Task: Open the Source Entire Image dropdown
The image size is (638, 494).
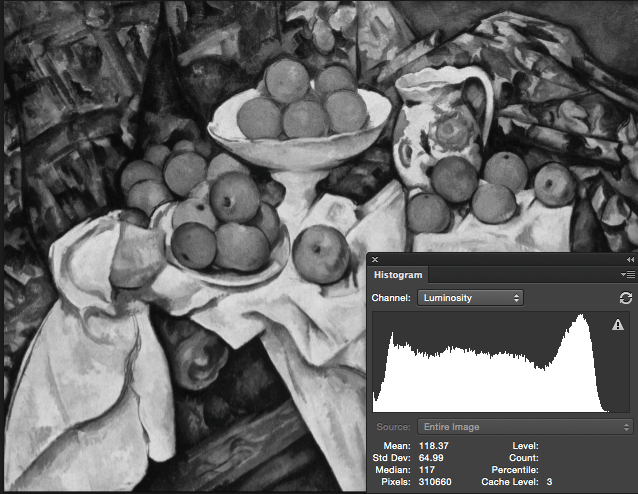Action: click(x=524, y=427)
